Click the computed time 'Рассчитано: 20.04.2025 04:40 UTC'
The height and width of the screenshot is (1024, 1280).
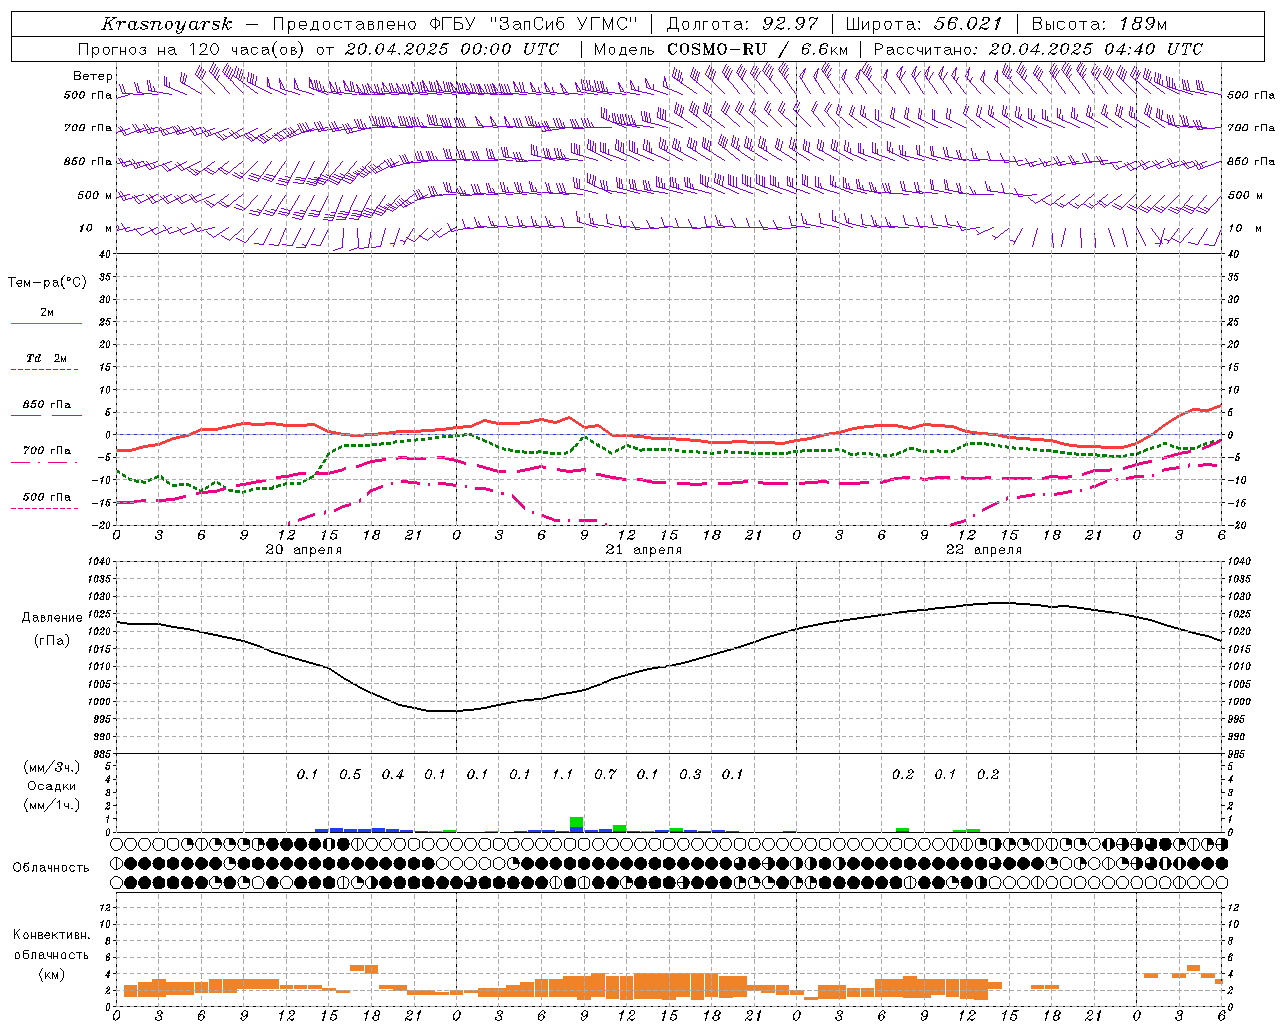pyautogui.click(x=1038, y=49)
